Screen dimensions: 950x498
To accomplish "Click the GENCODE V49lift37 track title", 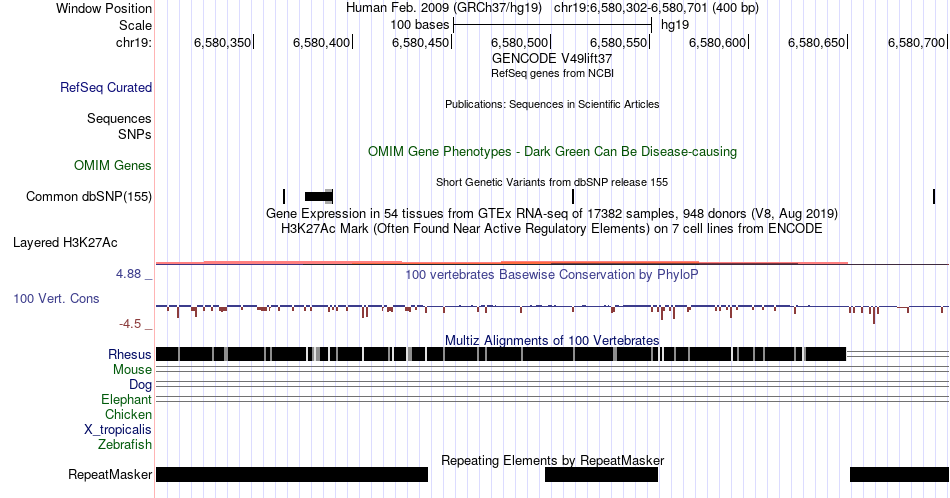I will coord(552,59).
